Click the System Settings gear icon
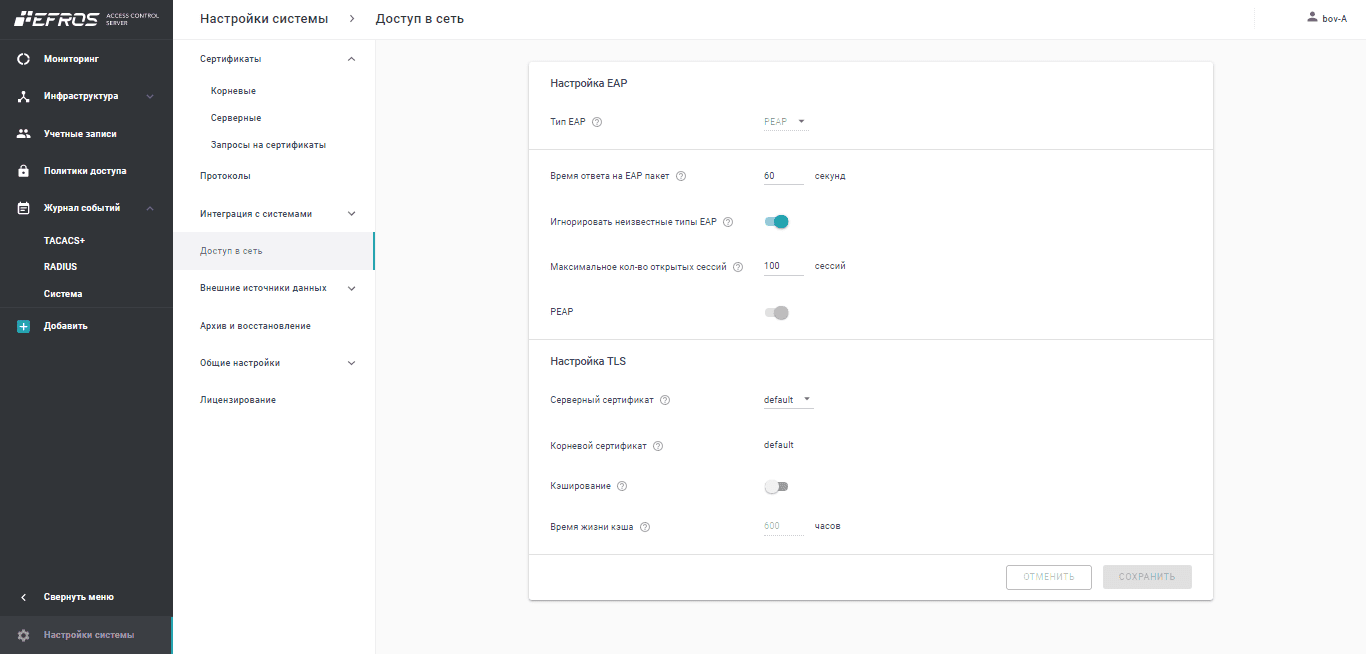The height and width of the screenshot is (656, 1366). 24,635
